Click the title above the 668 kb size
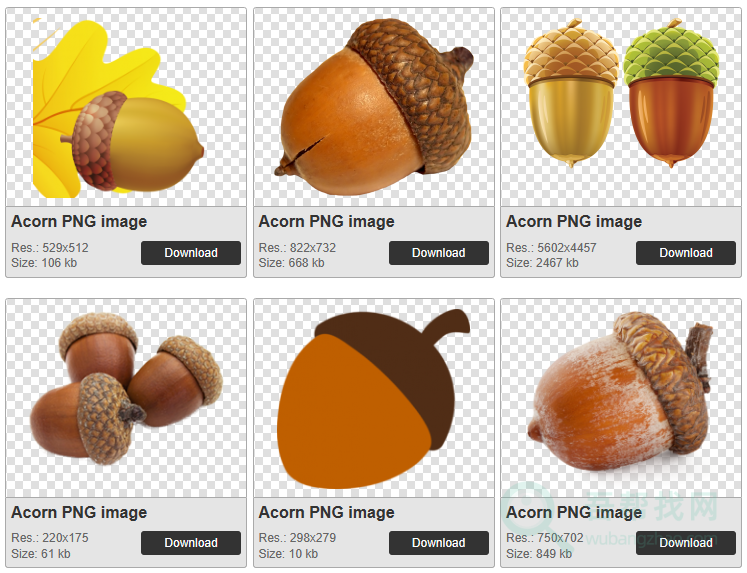This screenshot has height=573, width=747. point(326,222)
